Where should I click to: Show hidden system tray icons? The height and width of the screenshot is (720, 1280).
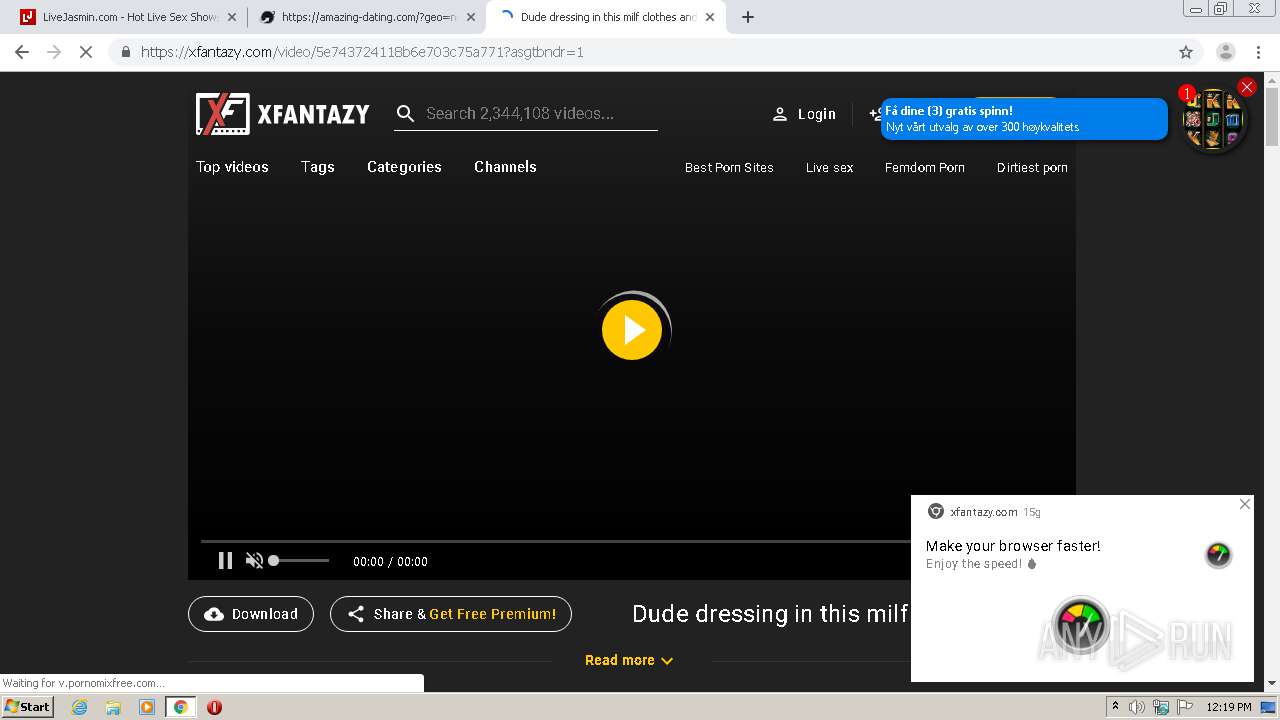tap(1115, 707)
